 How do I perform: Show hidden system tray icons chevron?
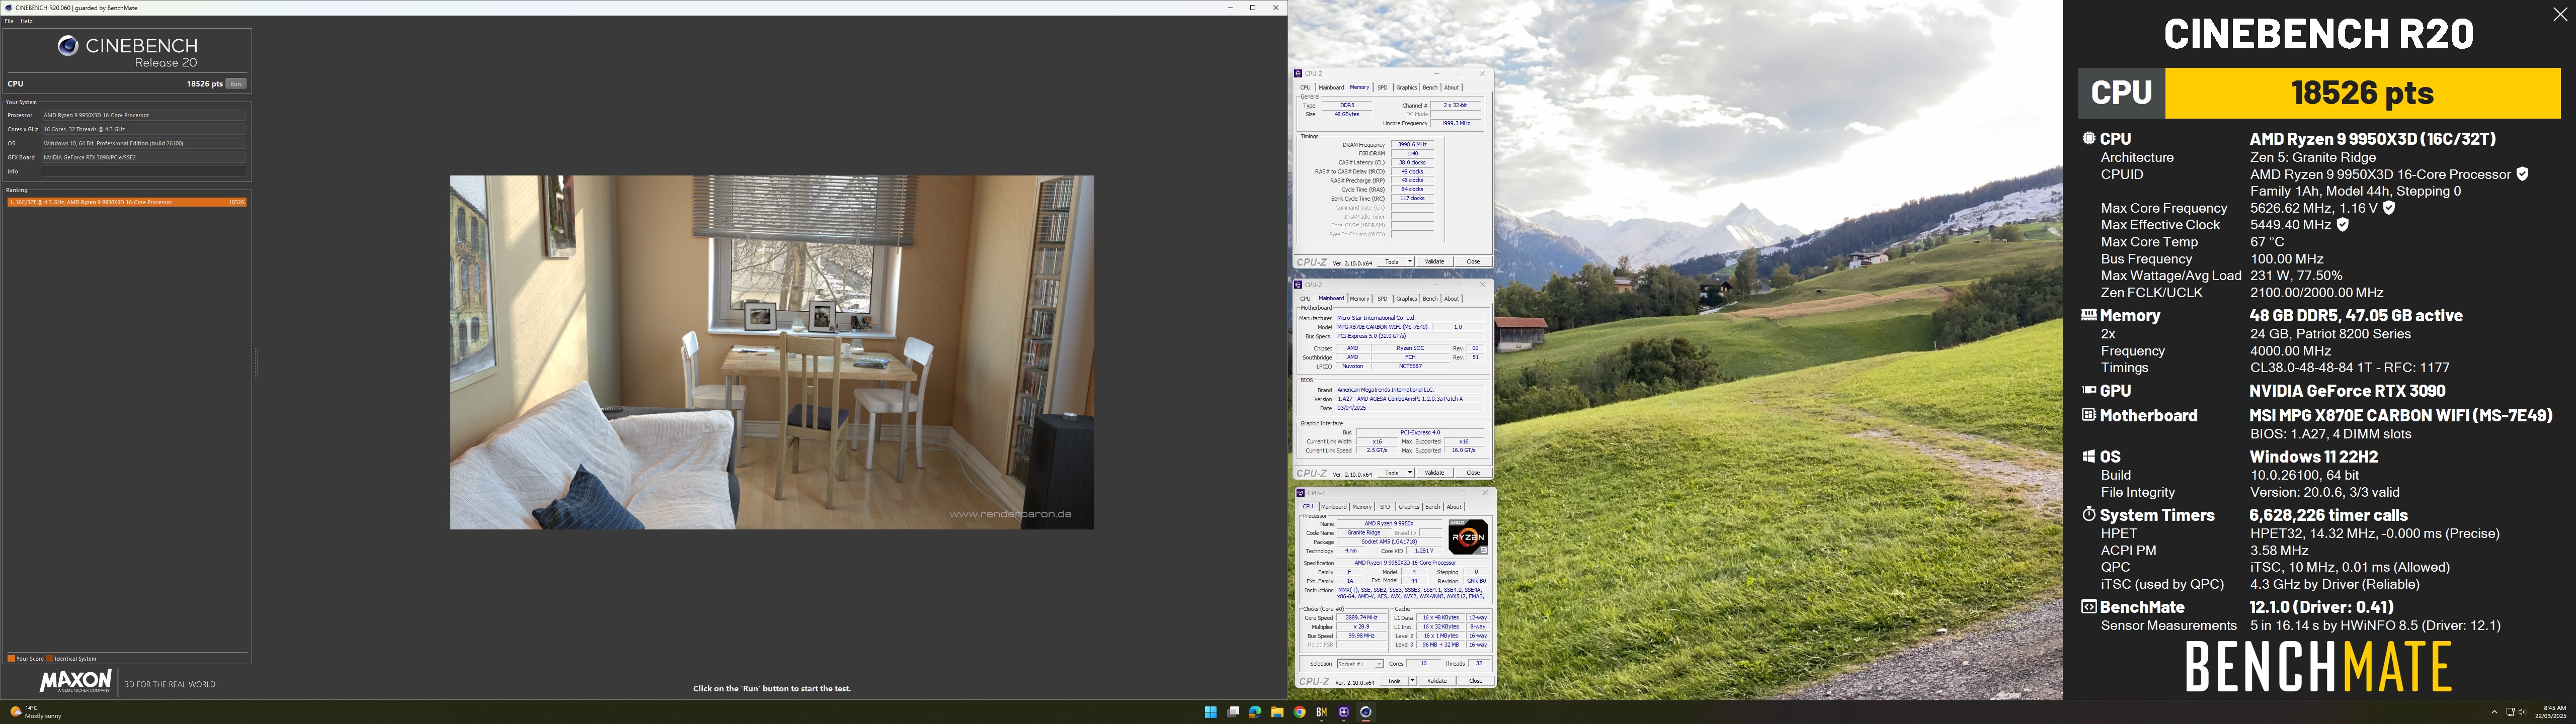2494,712
